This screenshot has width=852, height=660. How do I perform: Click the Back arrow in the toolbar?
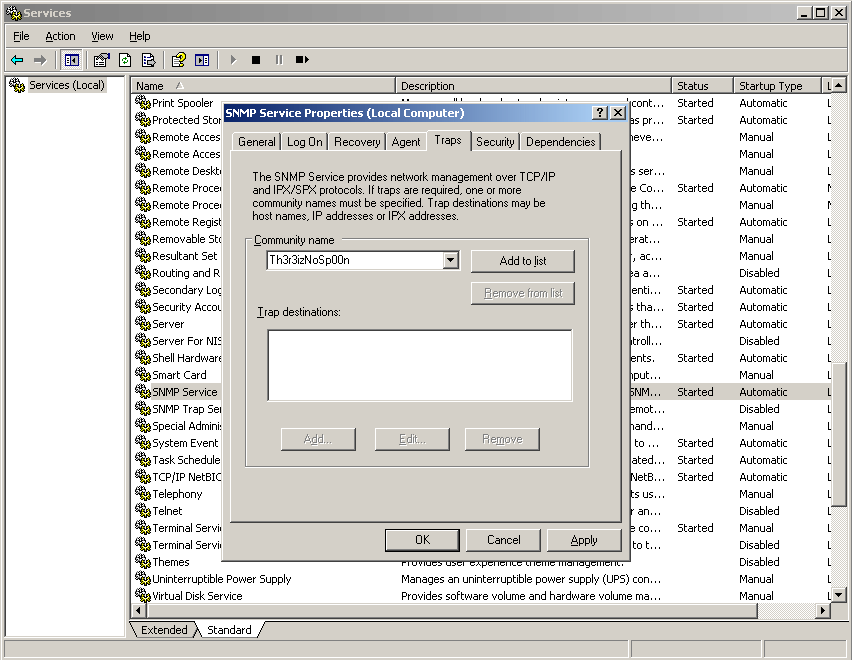pyautogui.click(x=17, y=60)
